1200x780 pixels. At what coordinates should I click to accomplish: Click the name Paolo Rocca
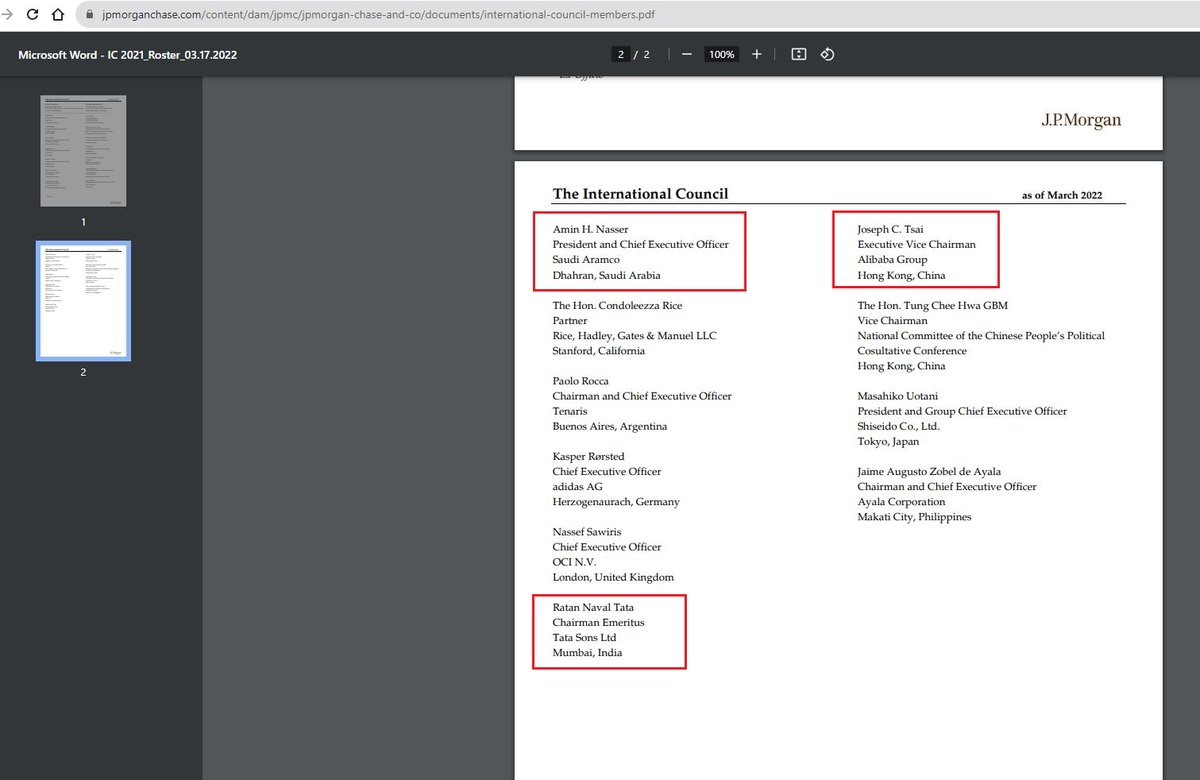(580, 381)
